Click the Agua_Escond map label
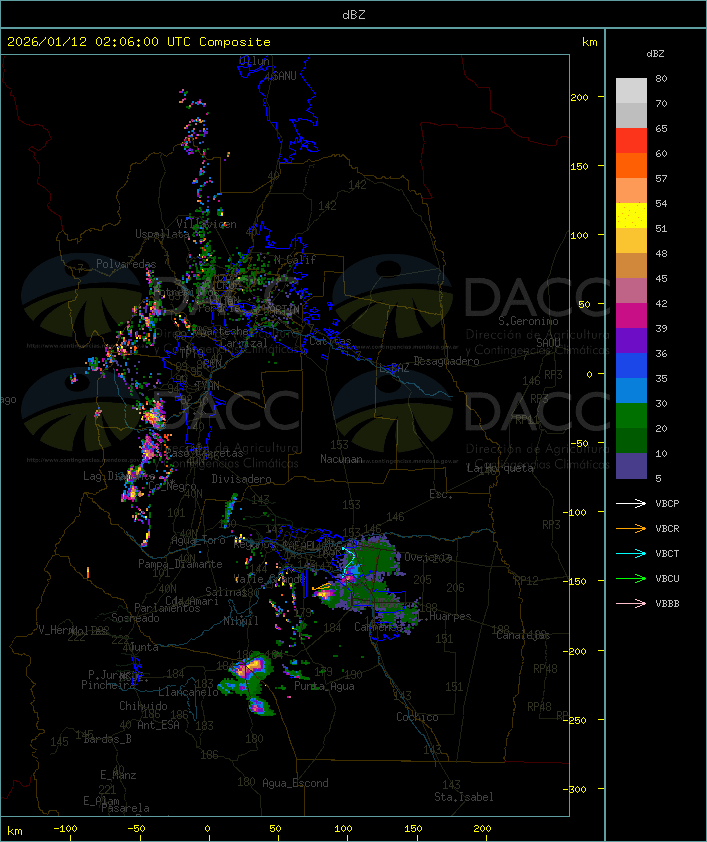This screenshot has height=842, width=707. [x=295, y=783]
